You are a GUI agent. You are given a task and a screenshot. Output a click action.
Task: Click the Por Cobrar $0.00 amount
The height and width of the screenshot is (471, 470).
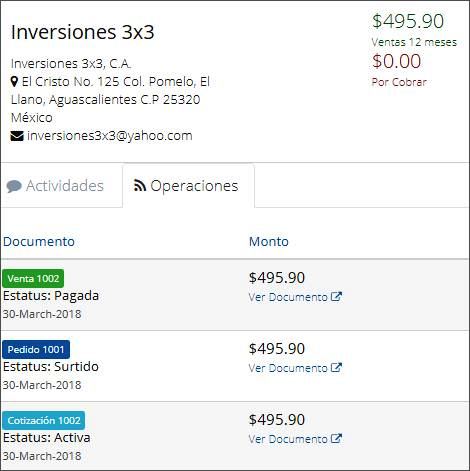point(396,61)
